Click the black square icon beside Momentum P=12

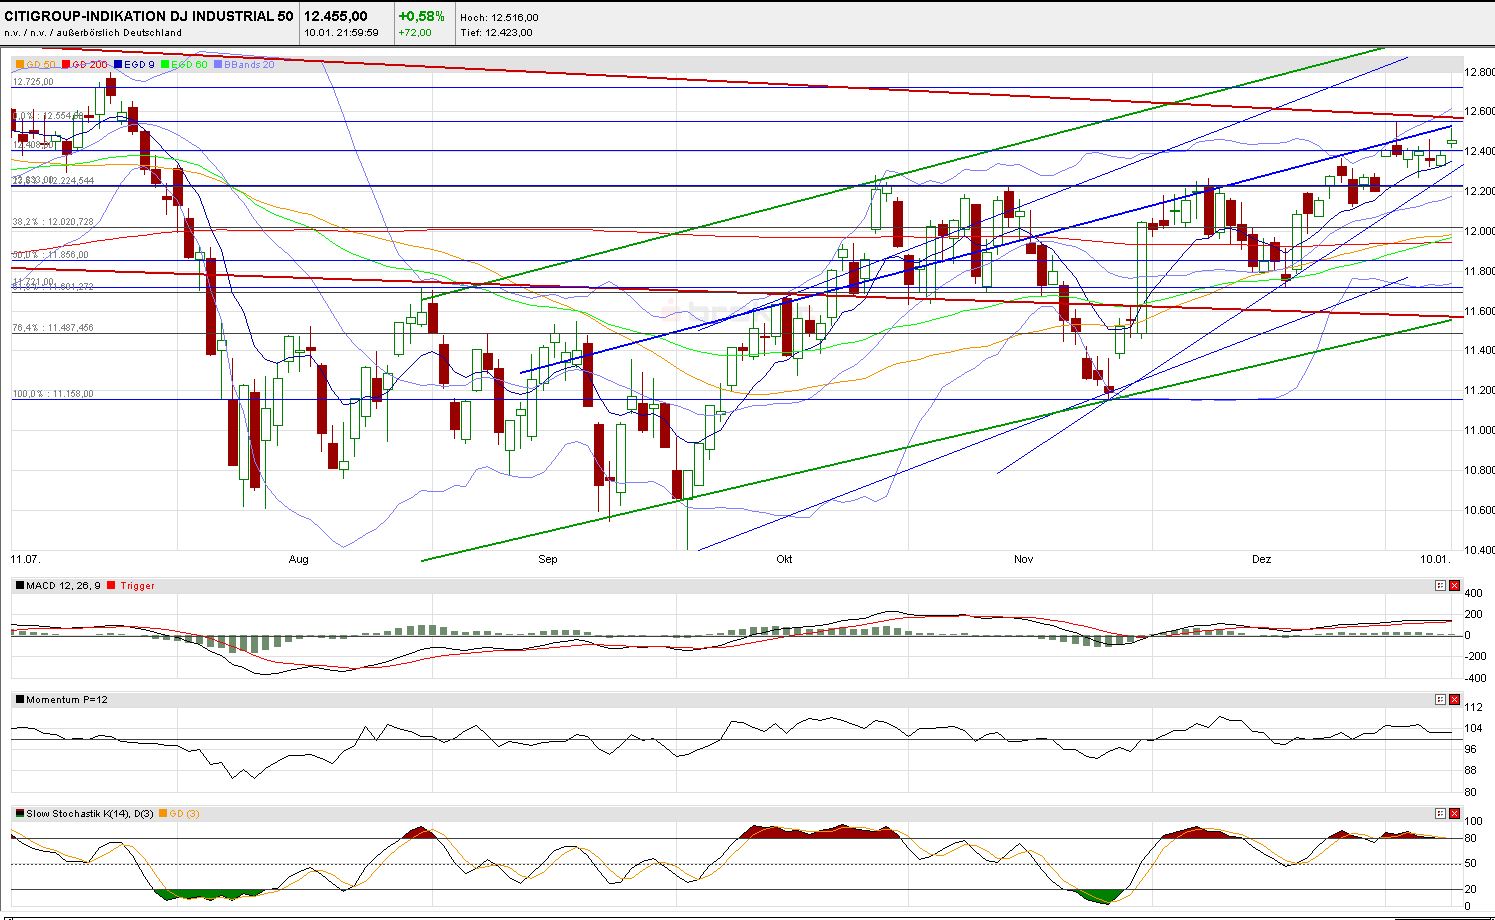click(x=19, y=699)
